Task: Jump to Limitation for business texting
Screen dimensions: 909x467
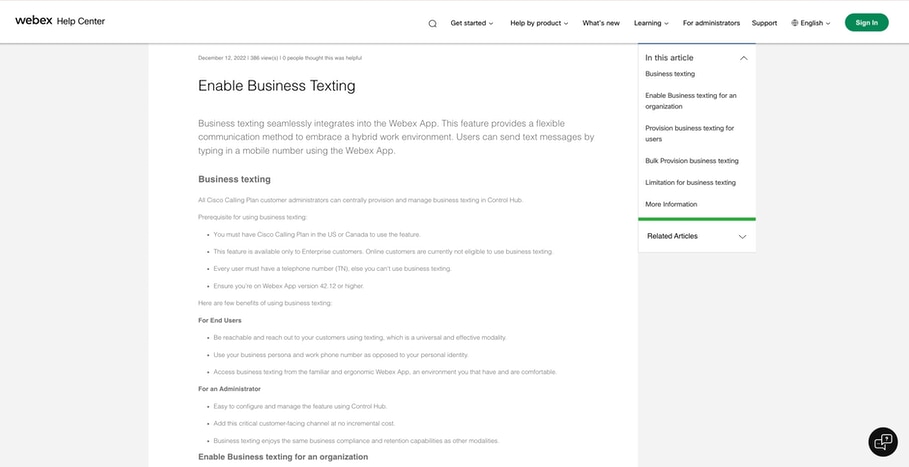Action: pos(690,183)
